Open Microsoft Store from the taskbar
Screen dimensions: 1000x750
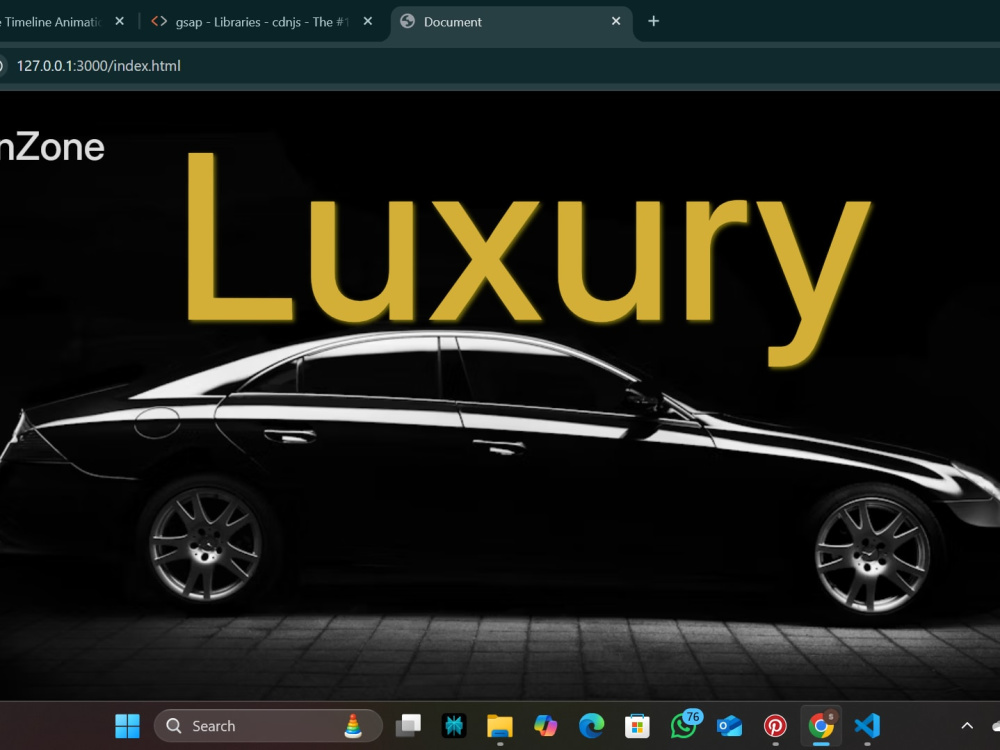pyautogui.click(x=637, y=726)
